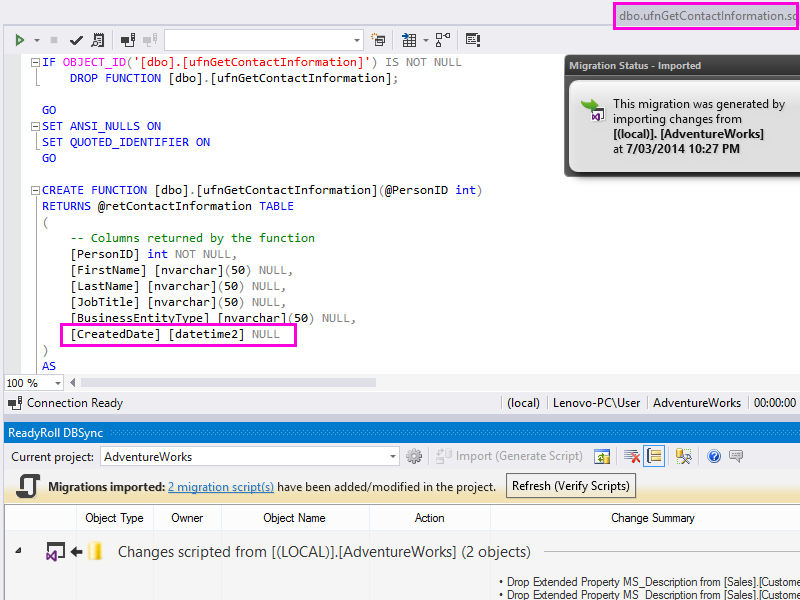
Task: Open the 100 % zoom level dropdown
Action: 57,383
